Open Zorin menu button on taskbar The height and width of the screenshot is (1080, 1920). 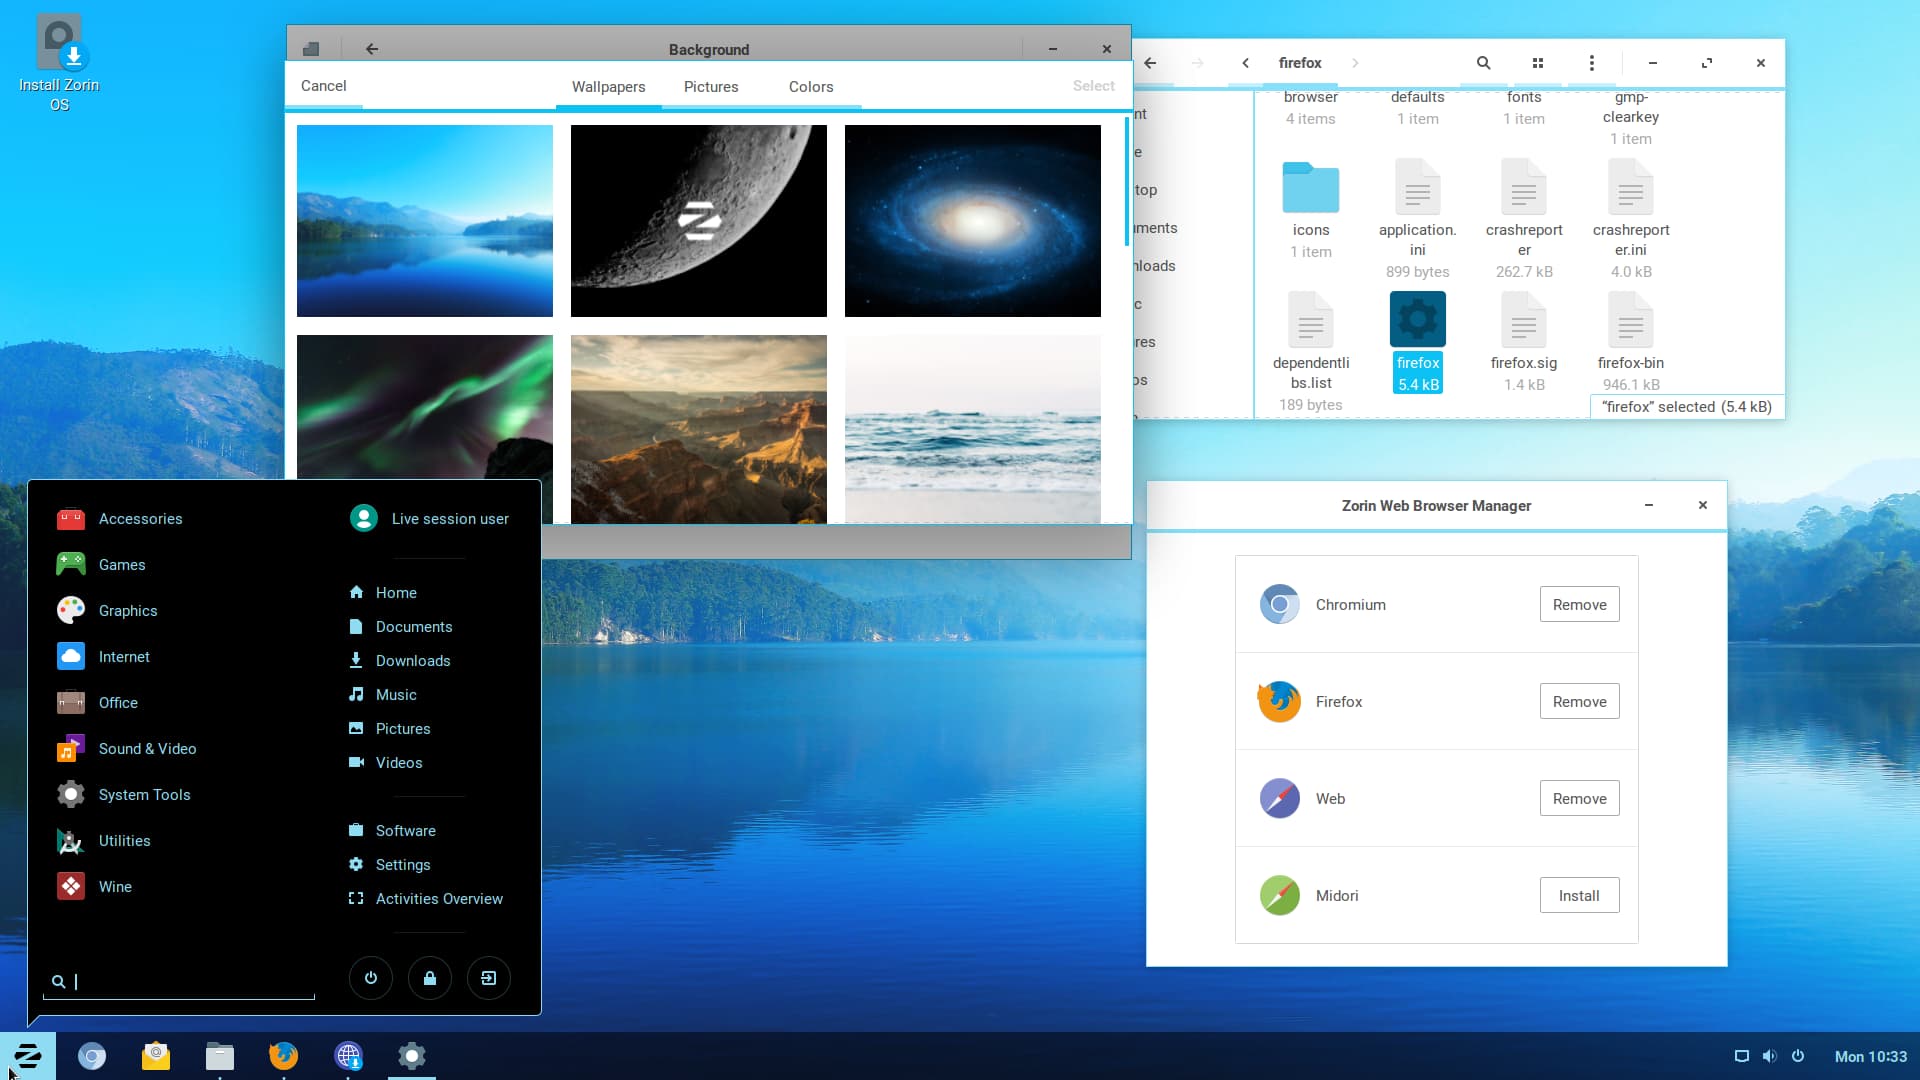pyautogui.click(x=28, y=1056)
